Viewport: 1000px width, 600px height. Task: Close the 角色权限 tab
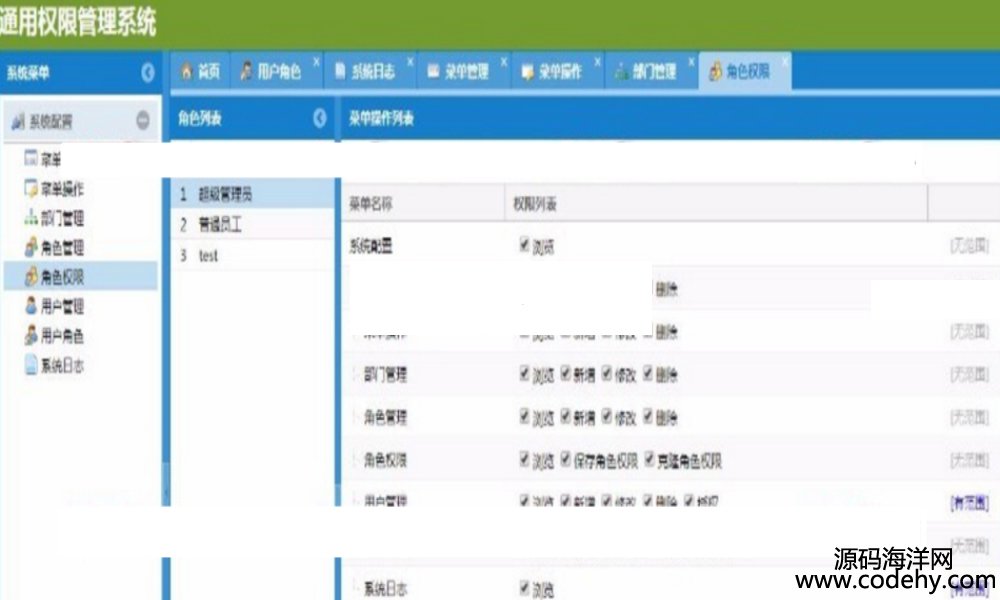tap(785, 62)
